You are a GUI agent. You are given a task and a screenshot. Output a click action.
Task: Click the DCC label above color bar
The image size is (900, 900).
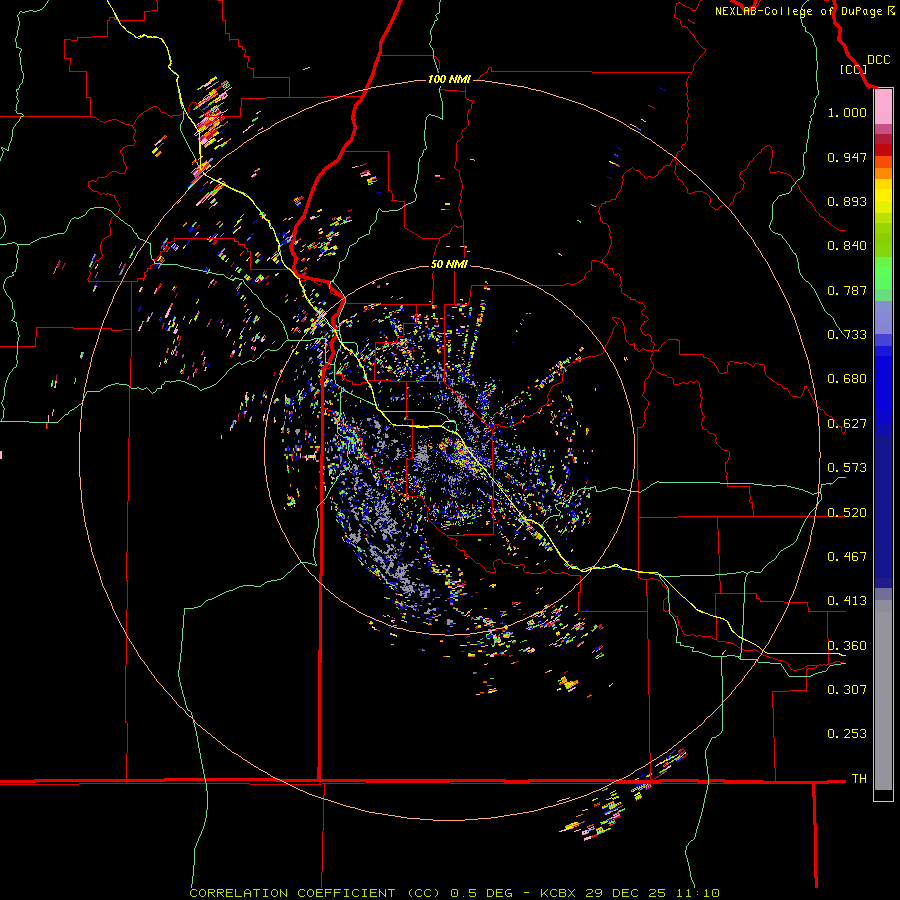pos(878,60)
